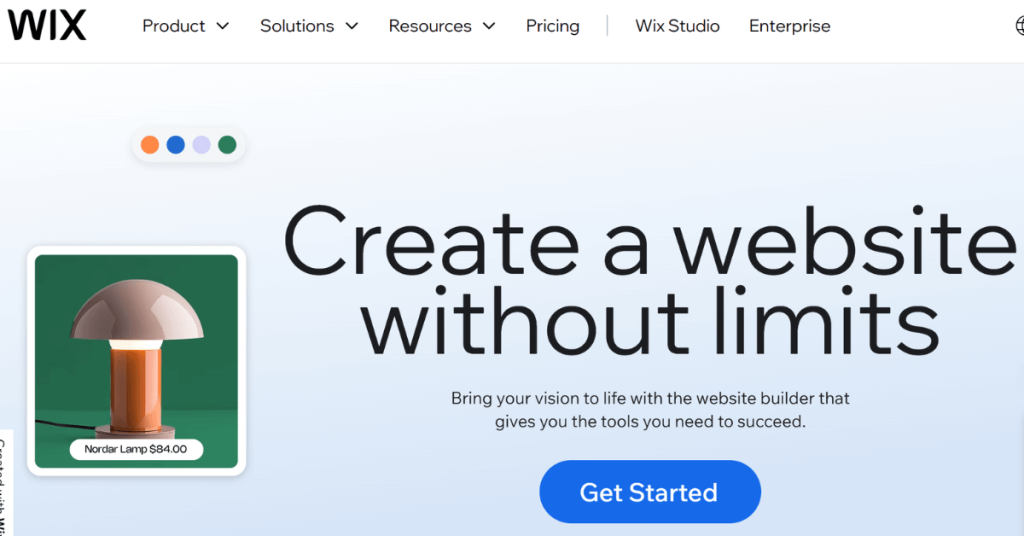Open the Resources menu

tap(430, 26)
